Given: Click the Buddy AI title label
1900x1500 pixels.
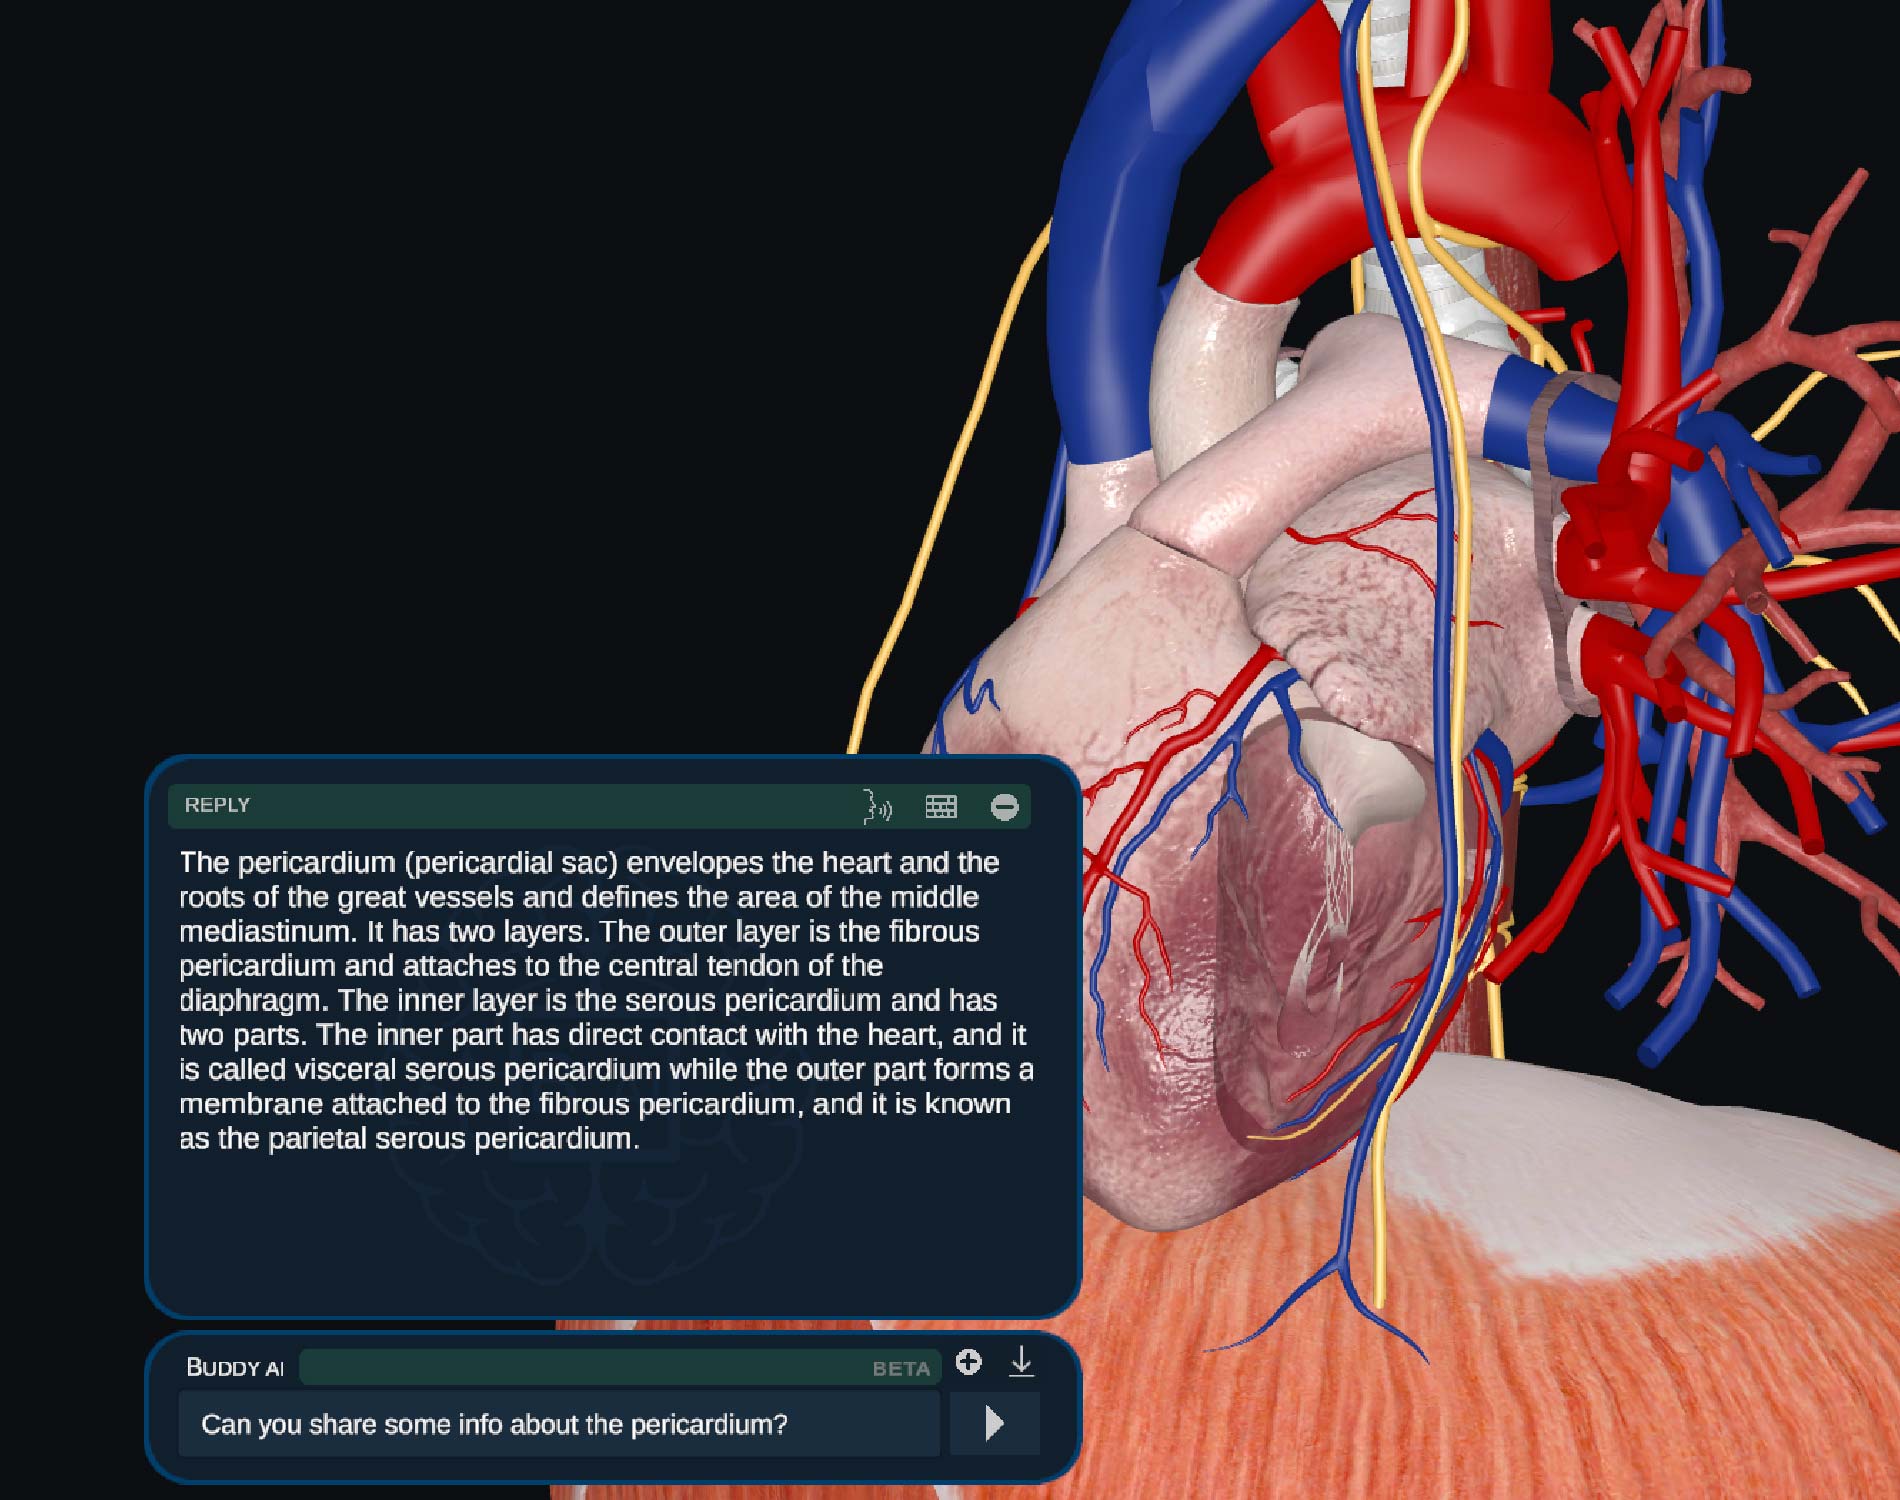Looking at the screenshot, I should pos(235,1368).
